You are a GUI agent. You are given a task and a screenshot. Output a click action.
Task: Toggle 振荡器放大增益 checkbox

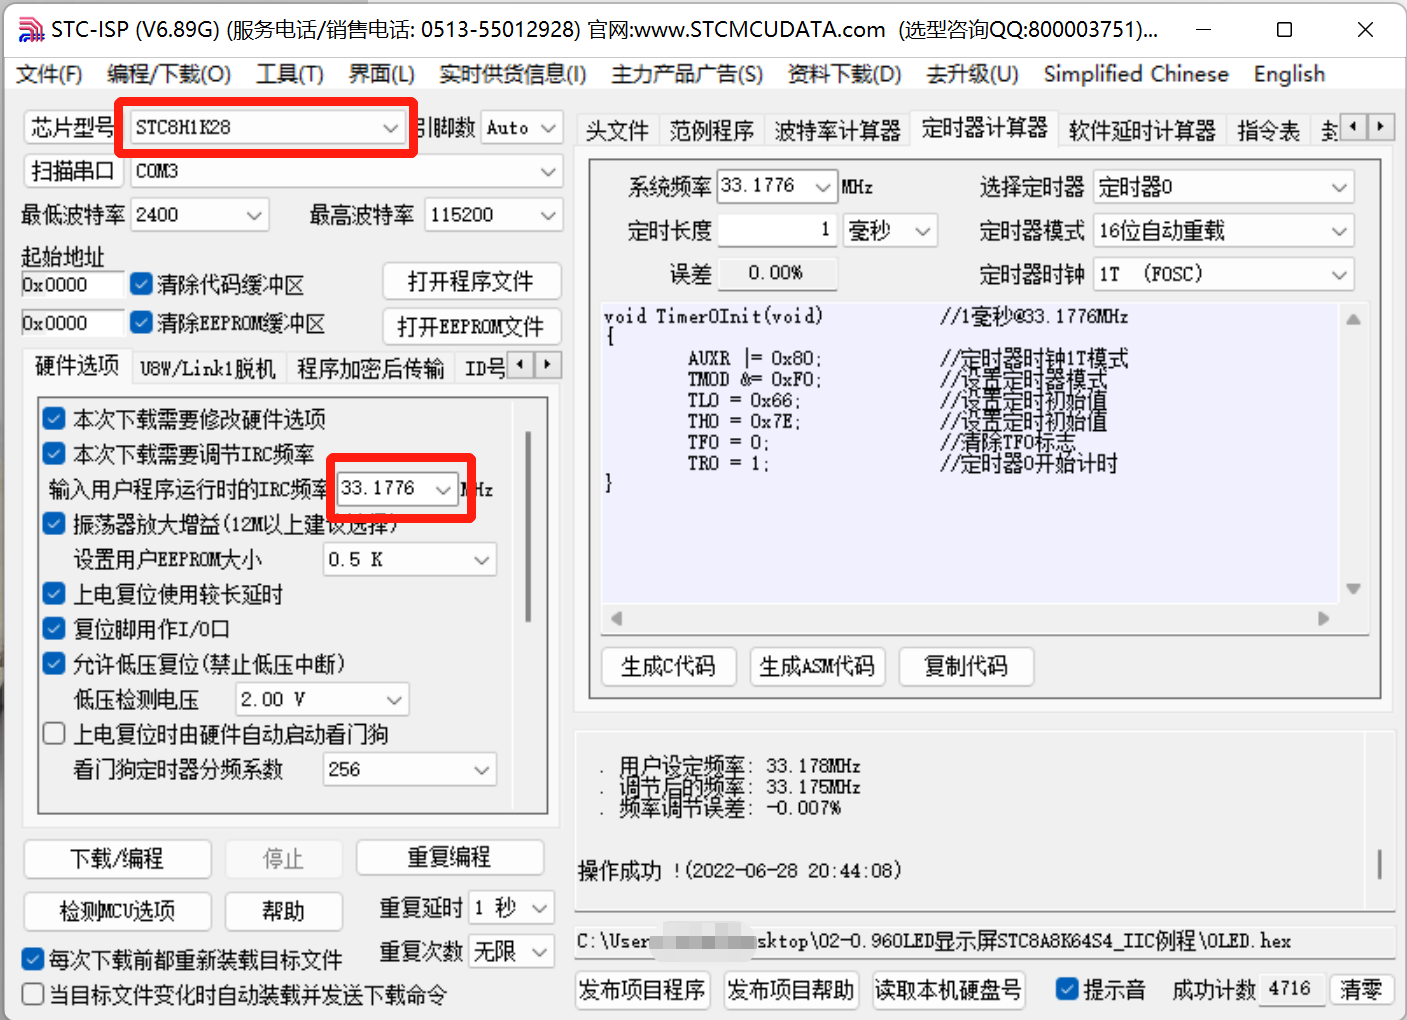click(55, 524)
